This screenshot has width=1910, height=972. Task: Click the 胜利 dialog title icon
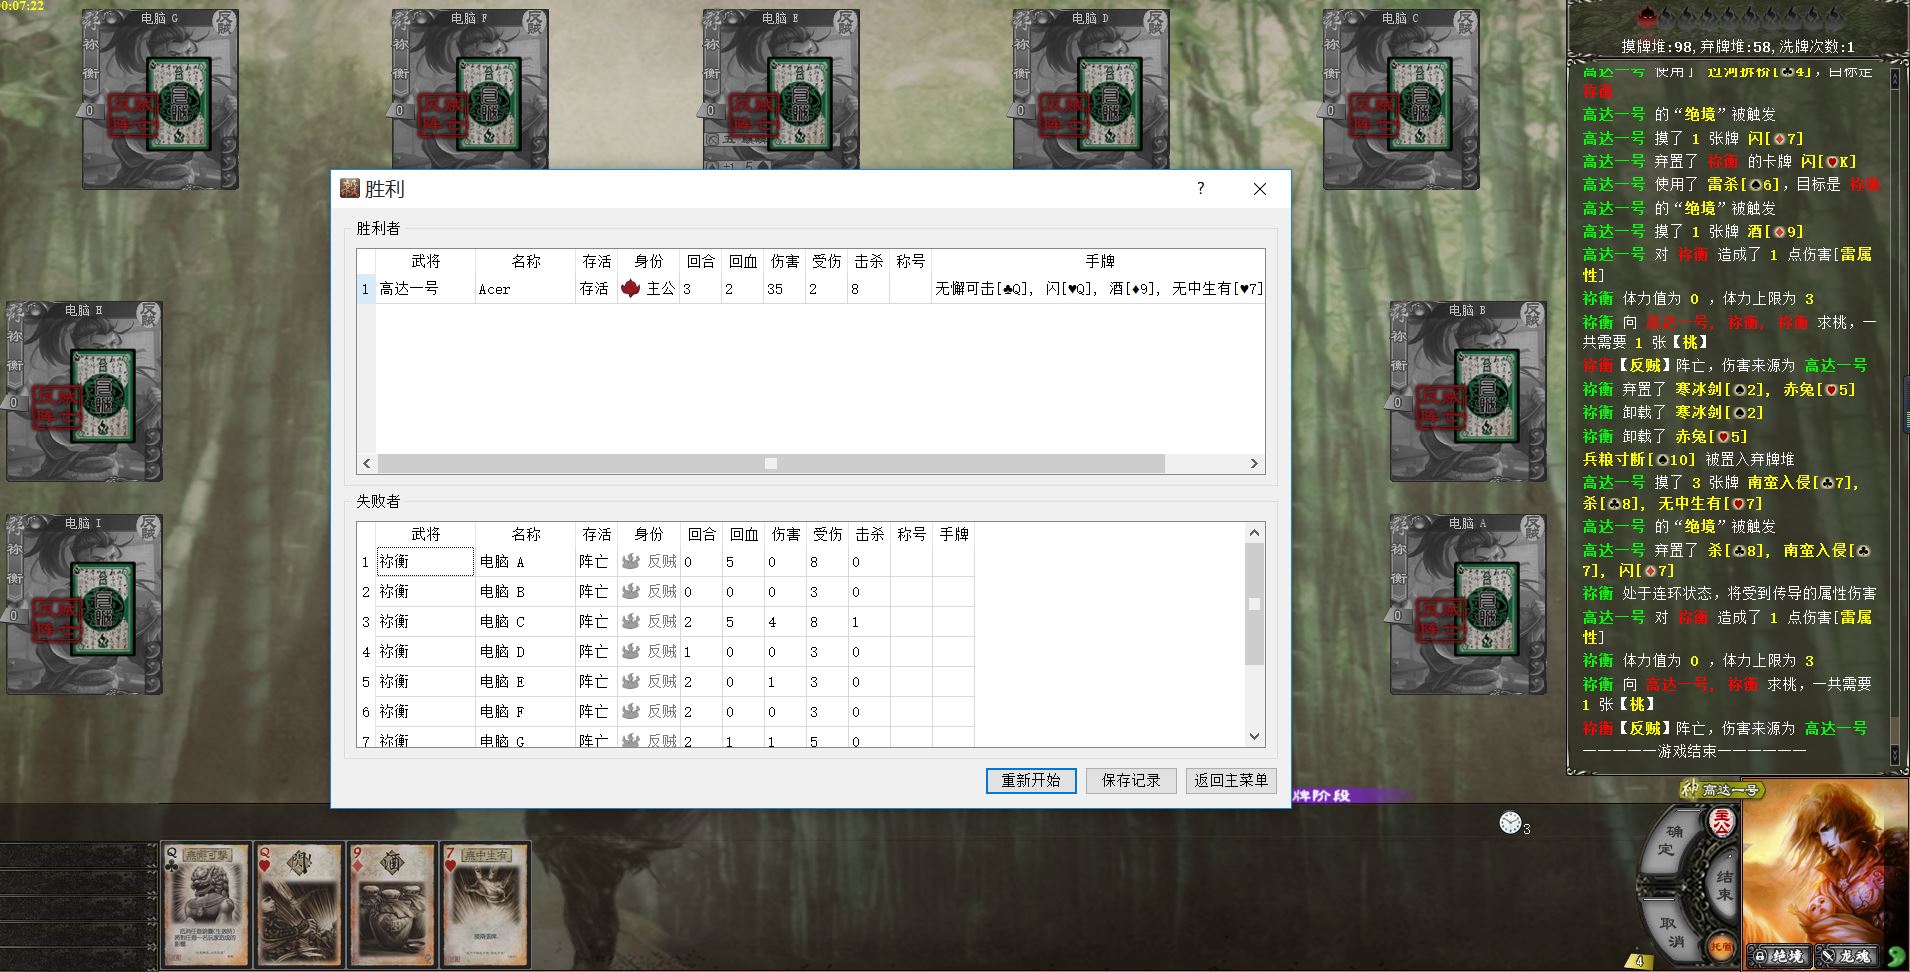click(350, 189)
